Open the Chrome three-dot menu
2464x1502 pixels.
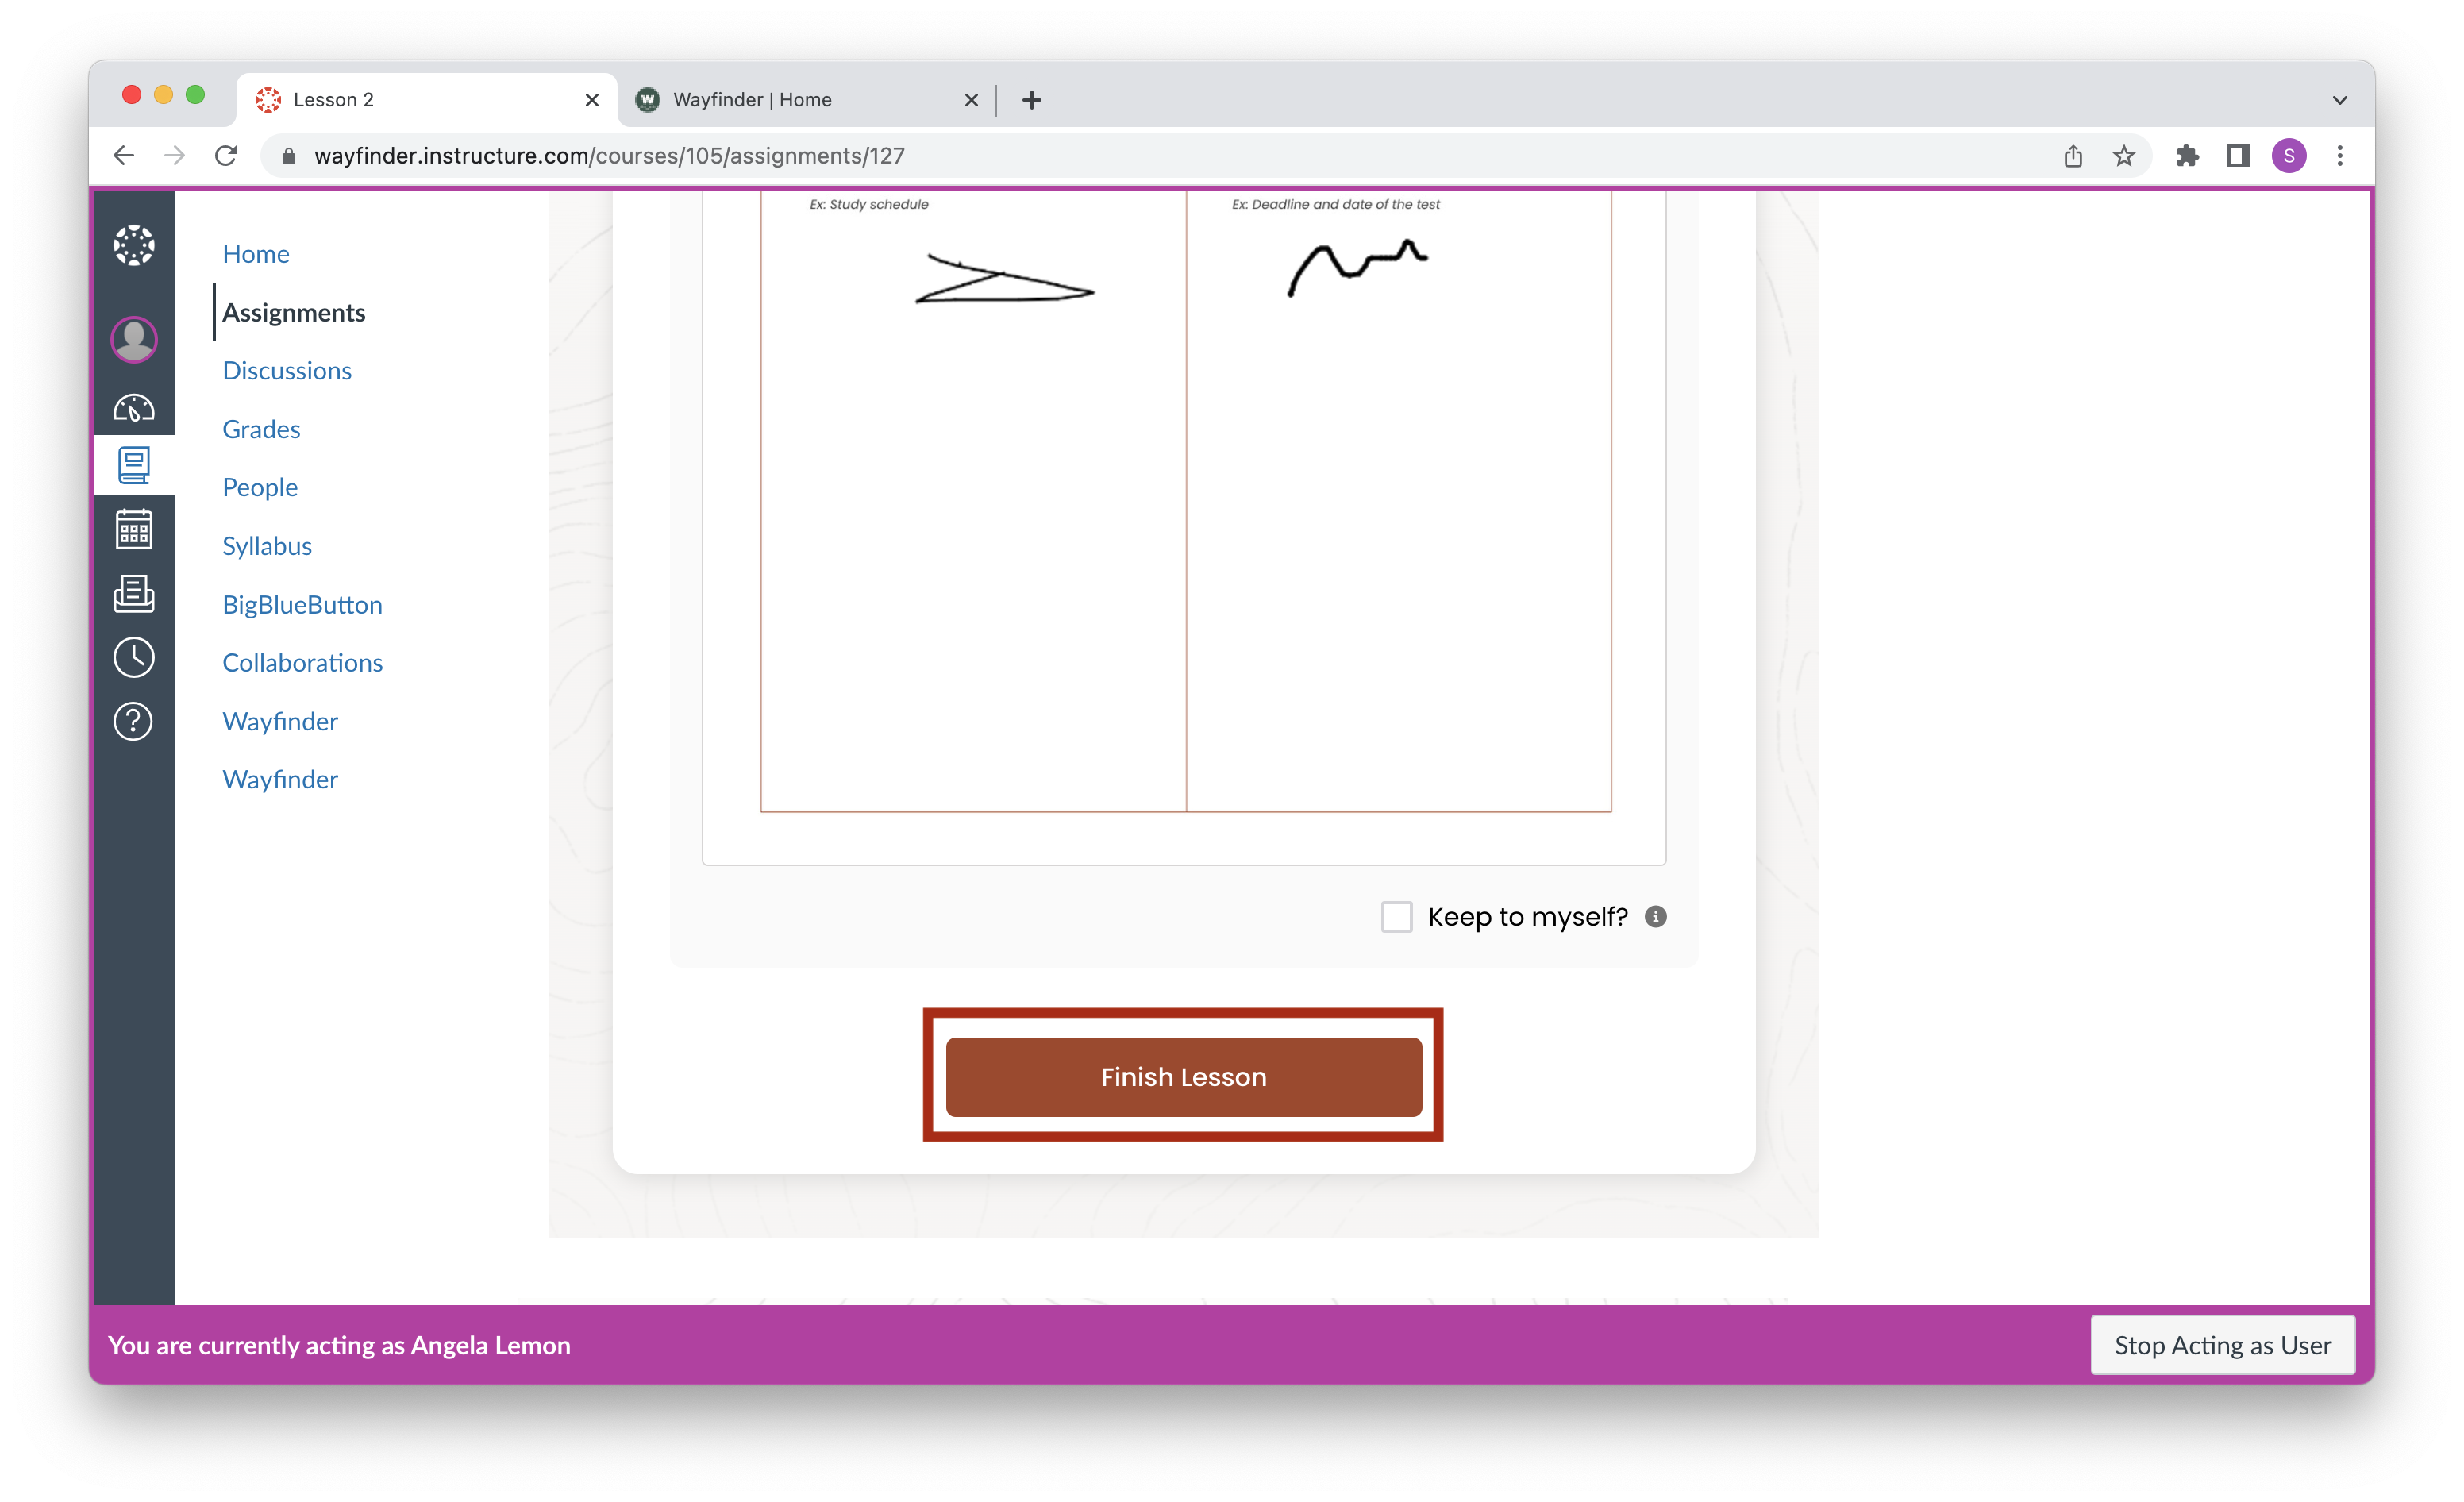(x=2340, y=156)
